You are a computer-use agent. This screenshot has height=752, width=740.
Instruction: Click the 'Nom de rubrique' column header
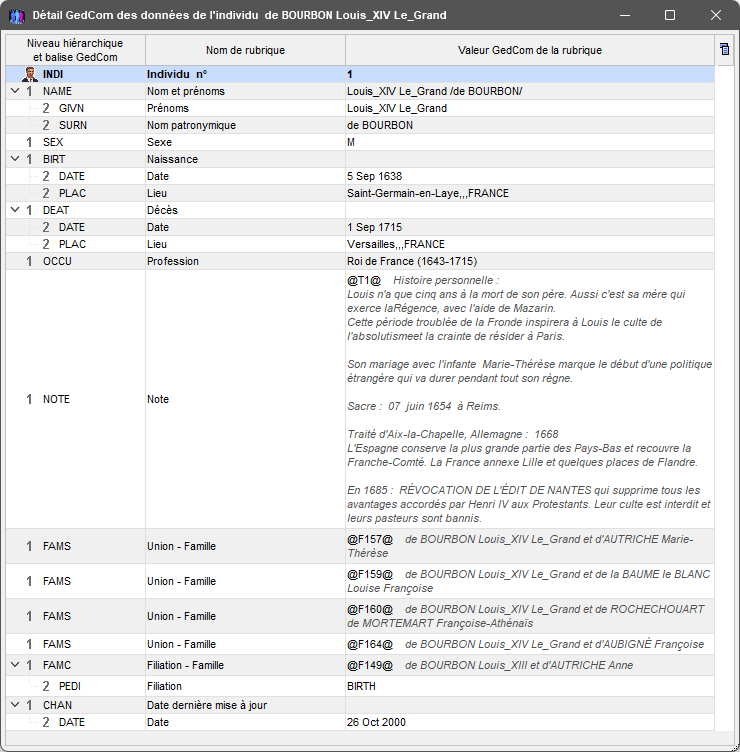coord(245,50)
